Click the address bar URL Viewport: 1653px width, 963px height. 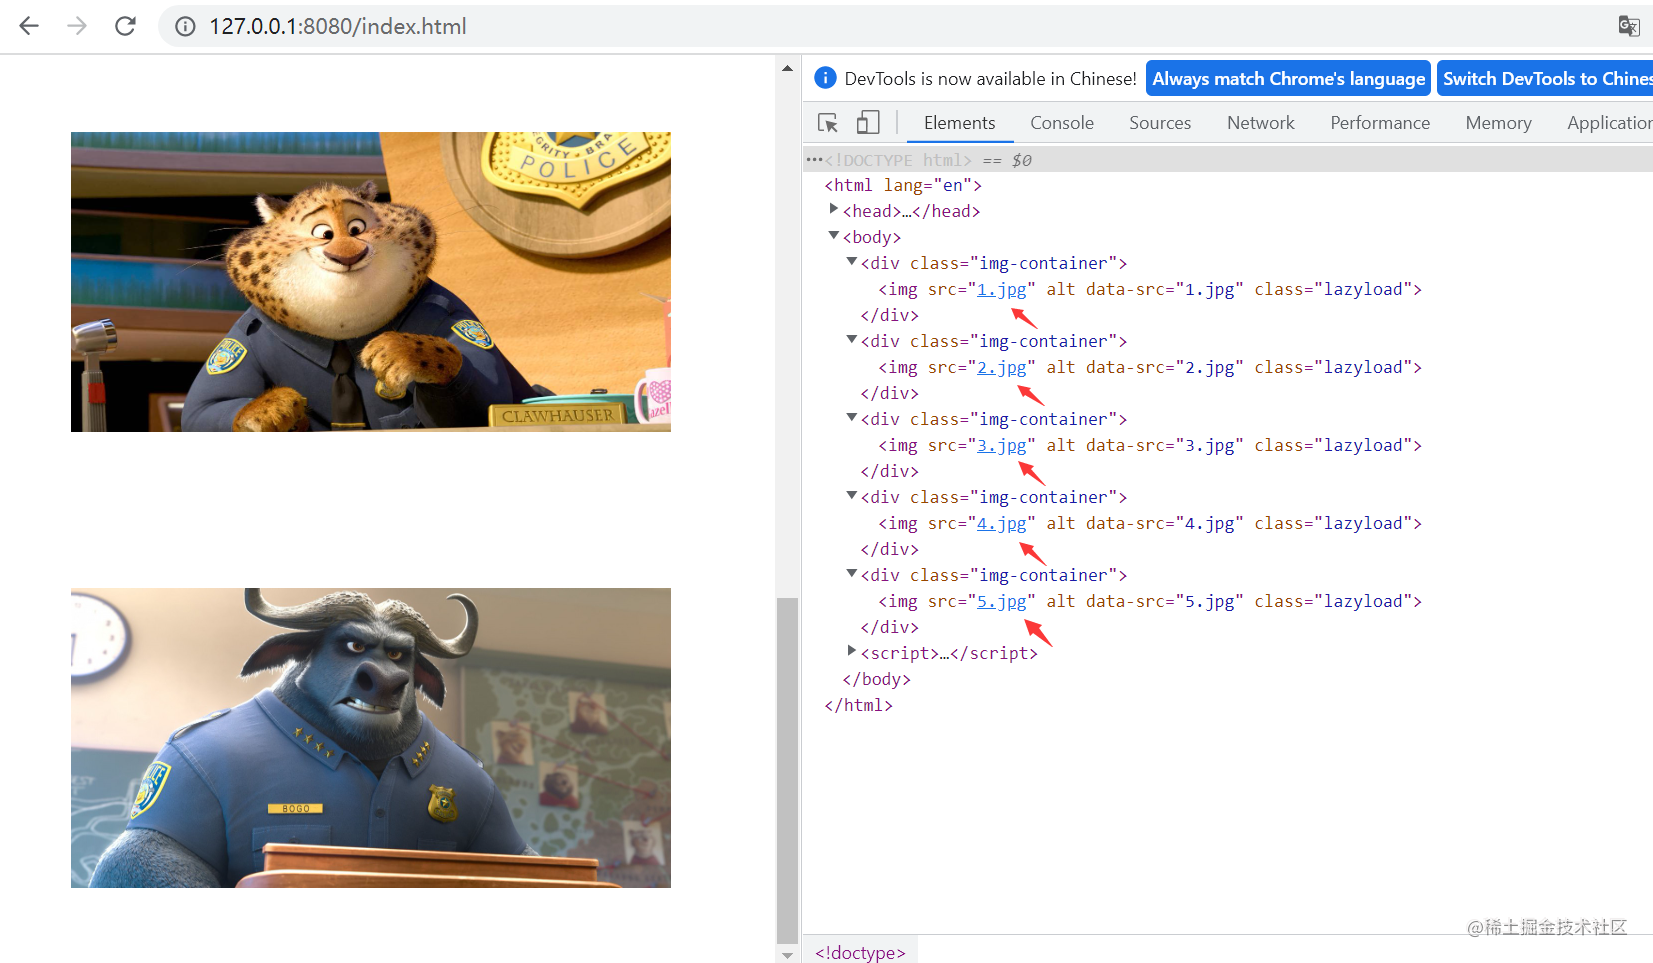click(x=337, y=26)
